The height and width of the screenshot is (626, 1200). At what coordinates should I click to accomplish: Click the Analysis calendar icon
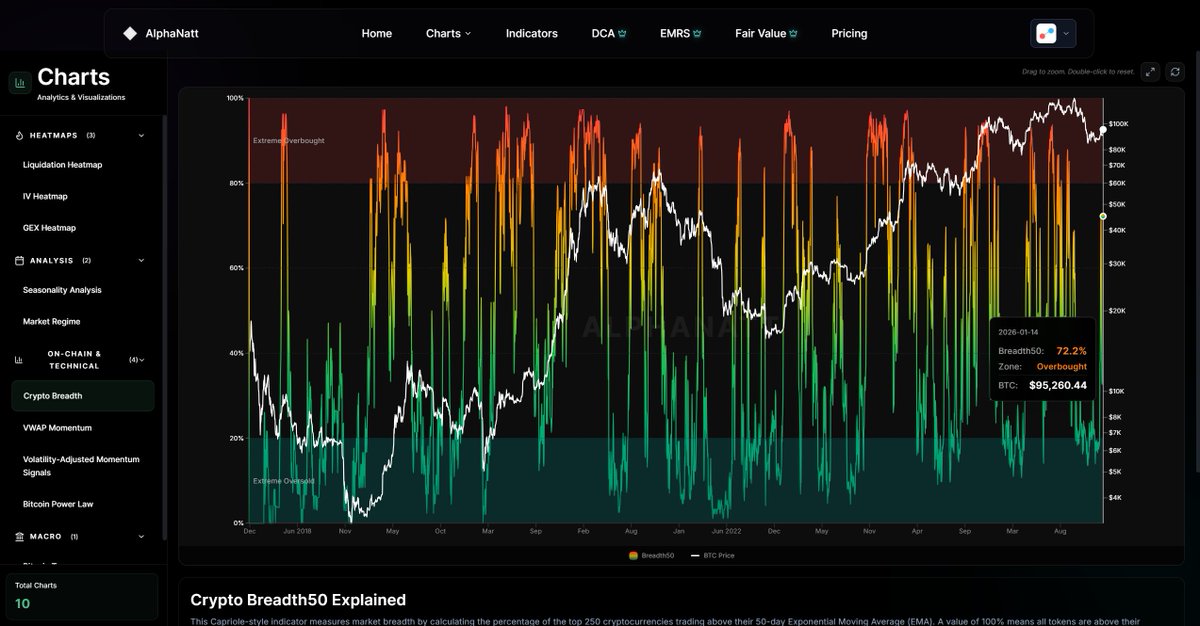click(x=20, y=260)
